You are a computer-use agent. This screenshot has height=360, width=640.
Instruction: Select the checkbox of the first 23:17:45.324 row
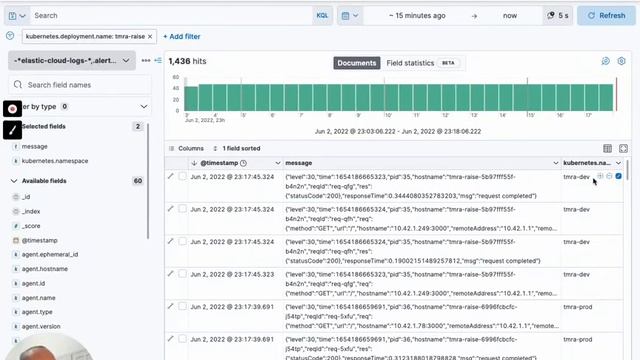(x=182, y=176)
